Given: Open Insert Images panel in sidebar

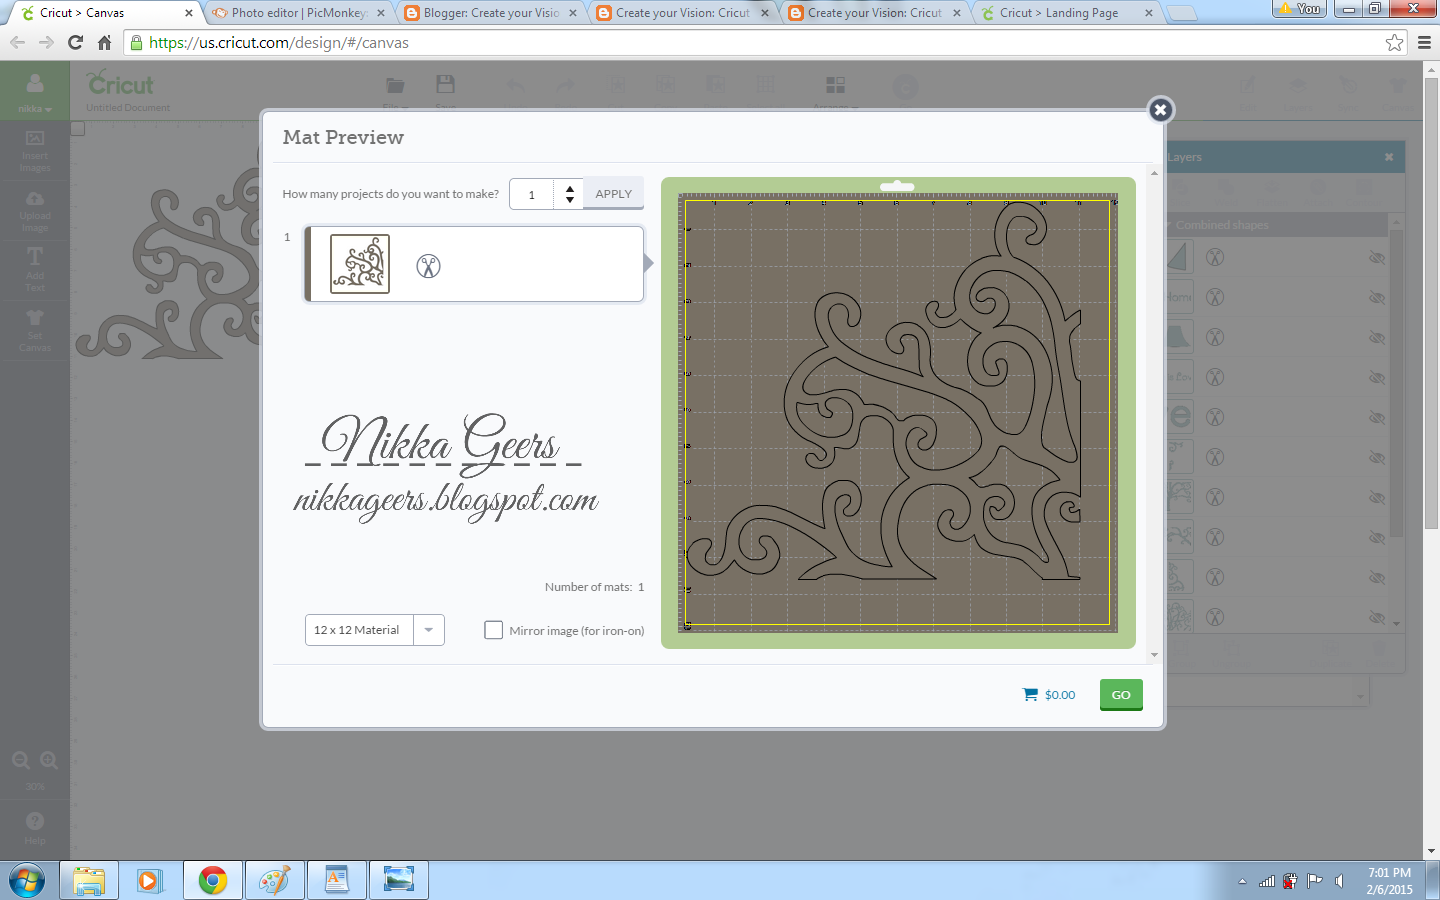Looking at the screenshot, I should pos(35,150).
